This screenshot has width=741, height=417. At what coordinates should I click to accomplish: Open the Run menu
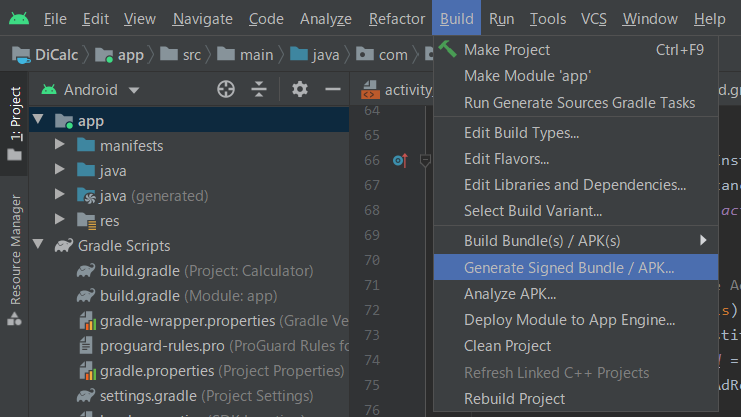501,19
